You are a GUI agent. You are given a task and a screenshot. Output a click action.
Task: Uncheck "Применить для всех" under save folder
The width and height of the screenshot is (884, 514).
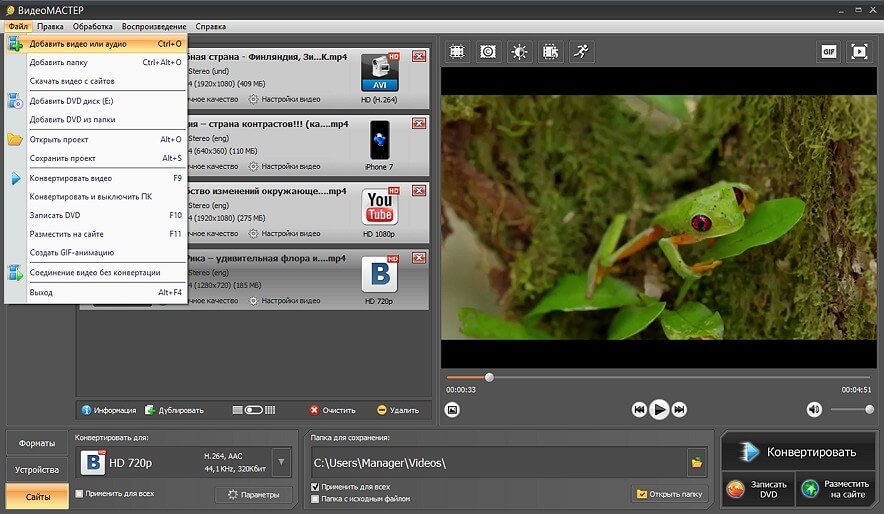point(316,487)
